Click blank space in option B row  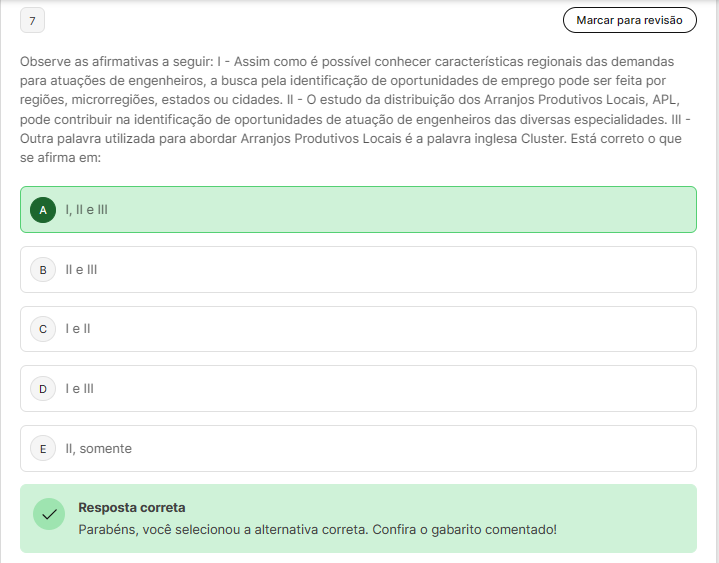pos(400,270)
